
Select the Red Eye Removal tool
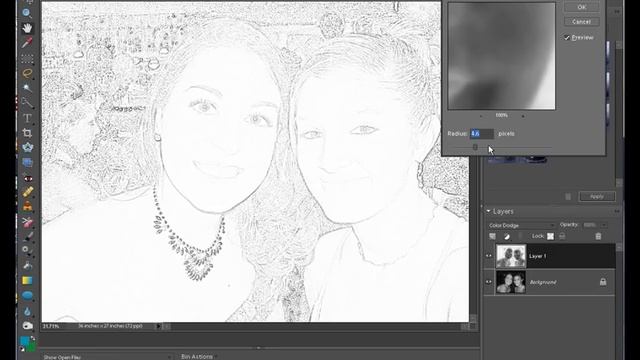coord(27,178)
